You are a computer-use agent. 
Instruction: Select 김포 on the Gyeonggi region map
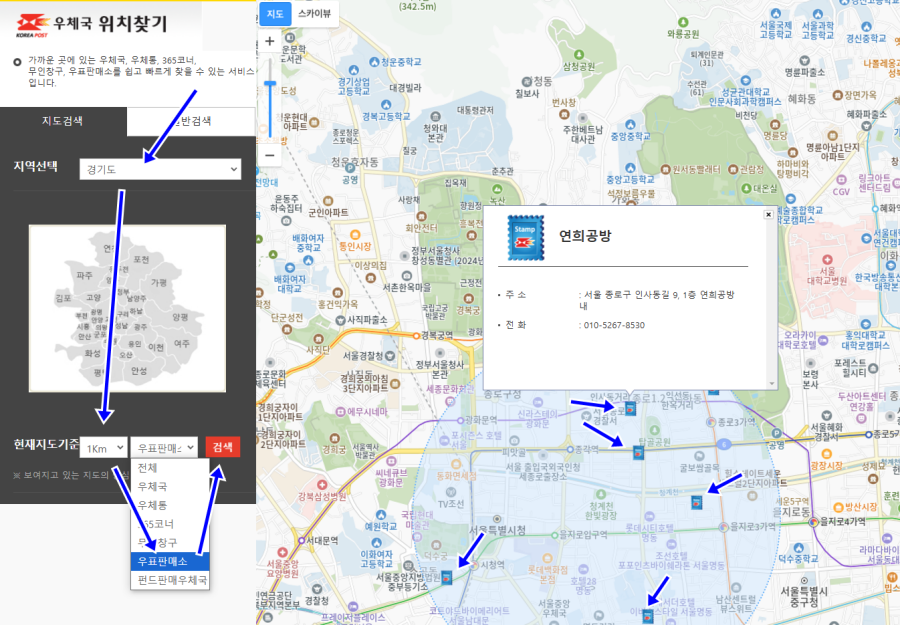click(63, 298)
